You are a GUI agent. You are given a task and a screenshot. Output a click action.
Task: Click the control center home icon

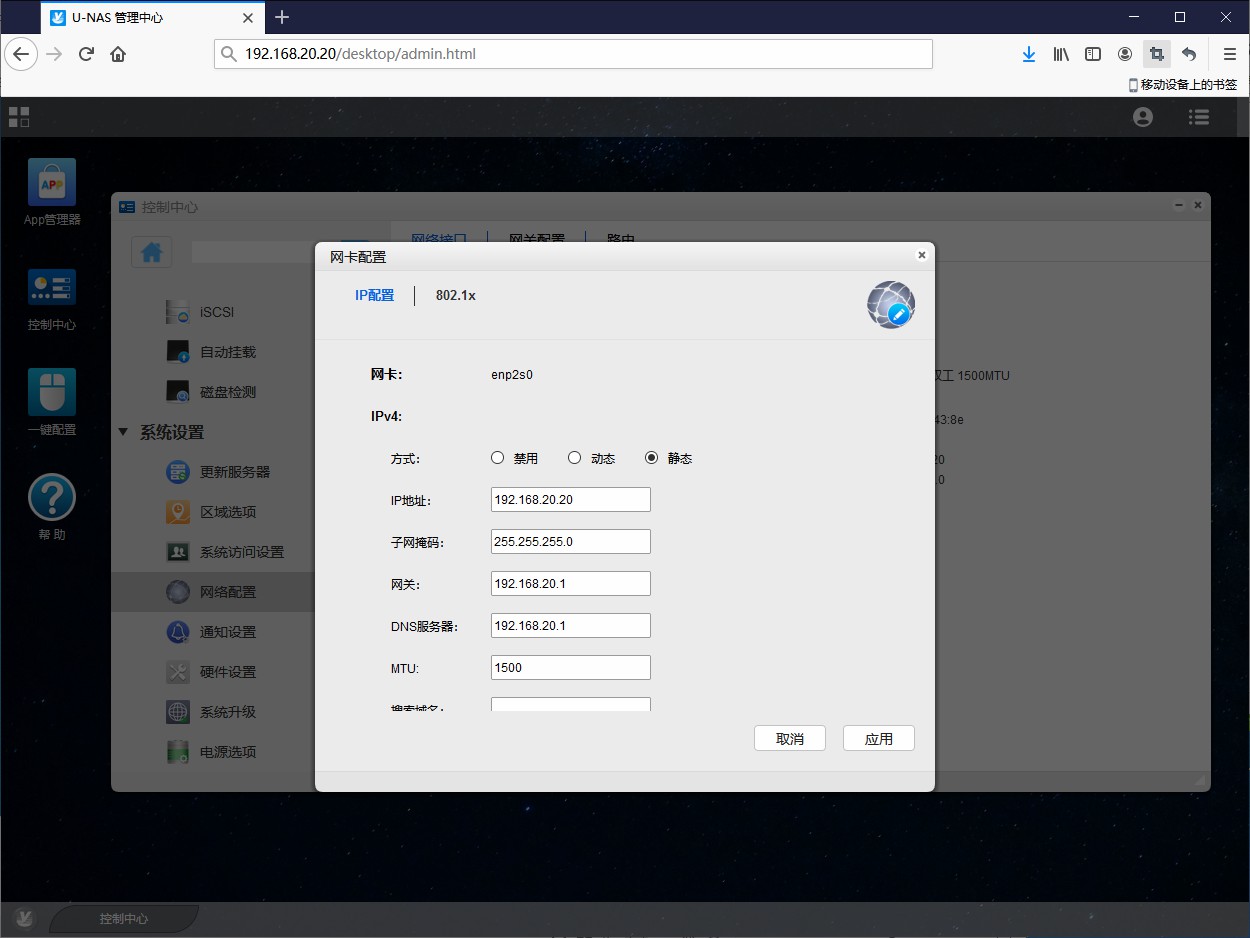152,253
